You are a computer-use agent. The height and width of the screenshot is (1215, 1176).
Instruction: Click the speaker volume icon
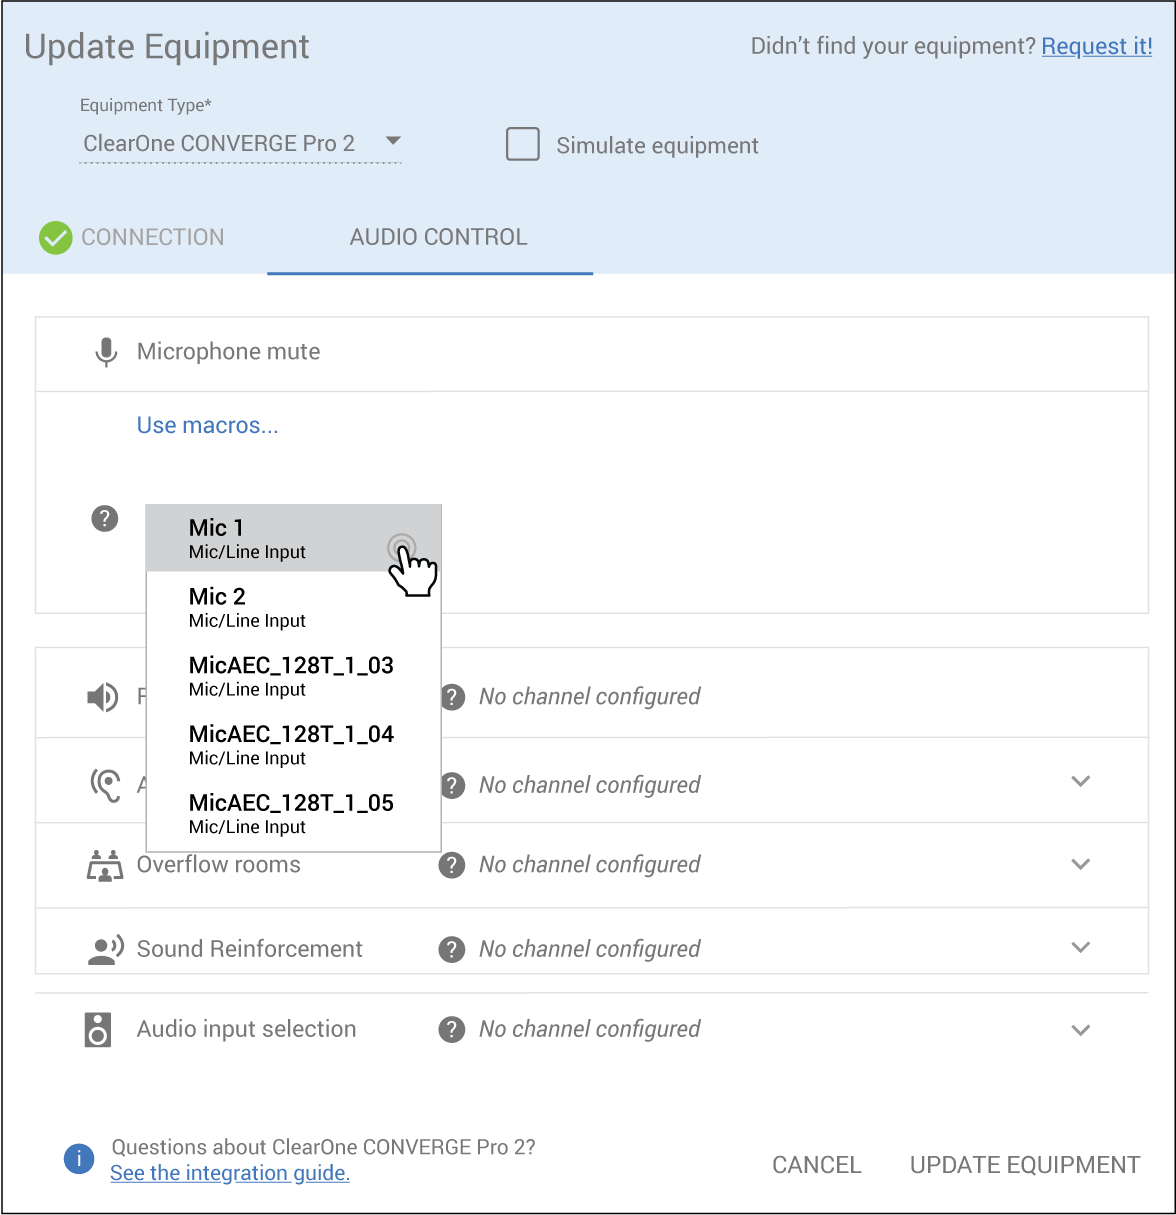coord(103,697)
